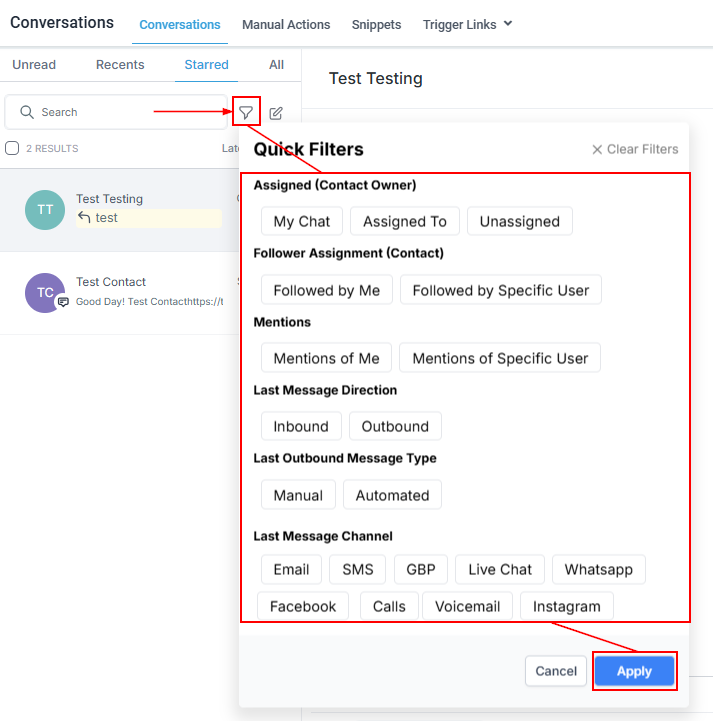
Task: Select the Email channel filter
Action: pos(291,569)
